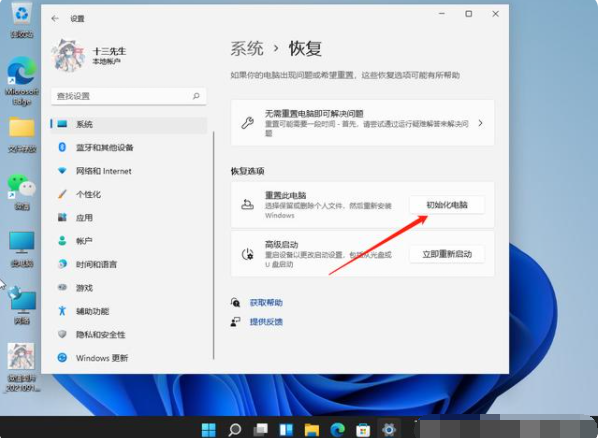Open 蓝牙和其他设备 in the sidebar
The image size is (601, 438).
click(x=104, y=148)
